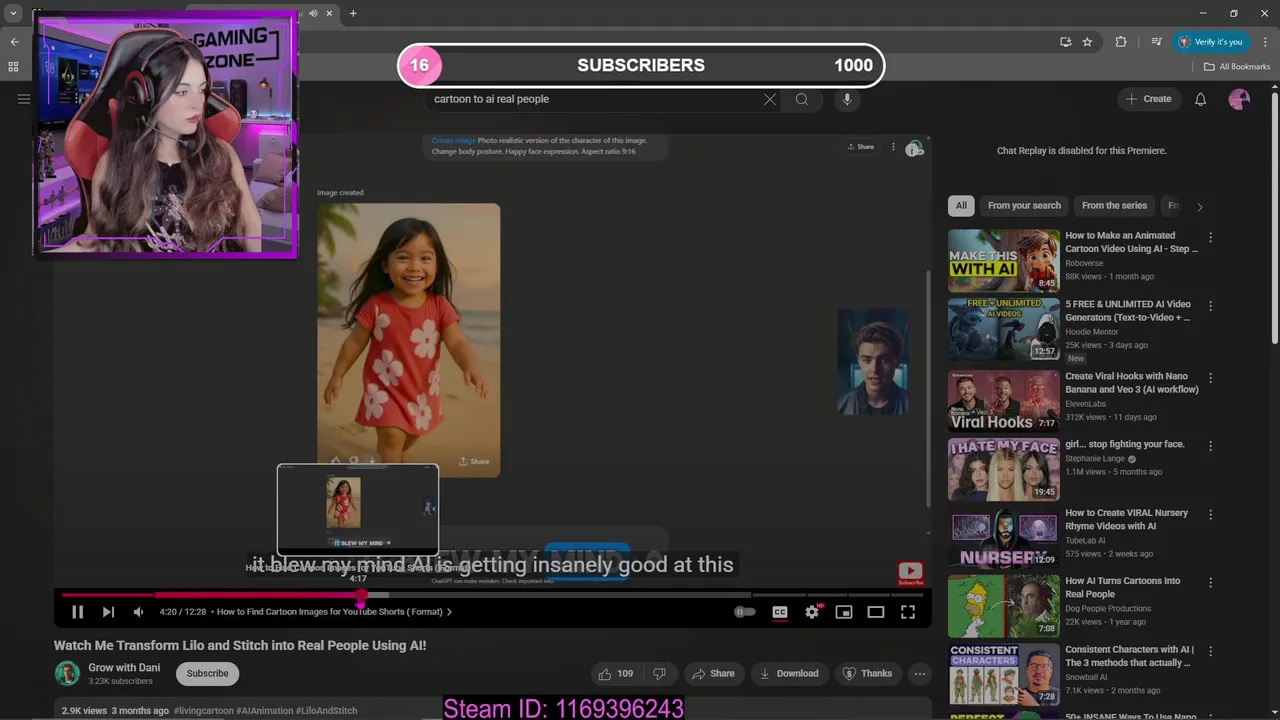This screenshot has height=720, width=1280.
Task: Toggle autoplay switch in player
Action: coord(745,612)
